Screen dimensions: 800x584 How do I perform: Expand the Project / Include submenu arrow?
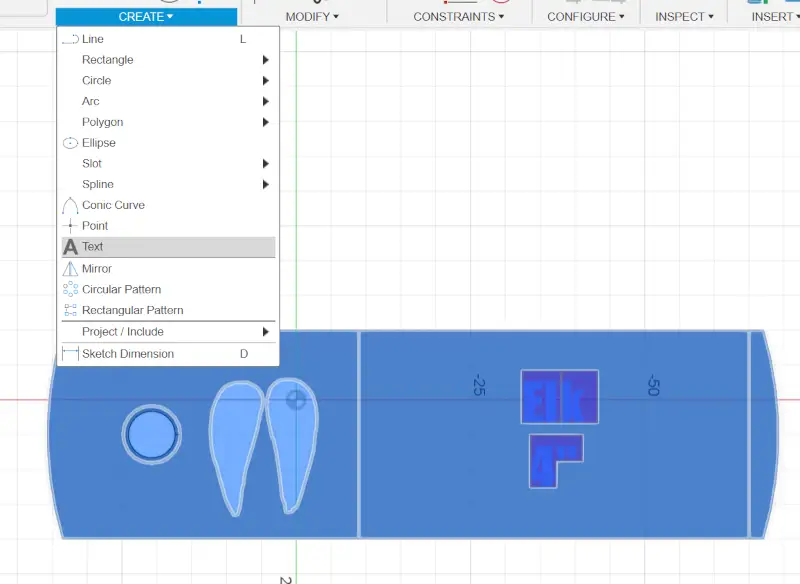(265, 332)
